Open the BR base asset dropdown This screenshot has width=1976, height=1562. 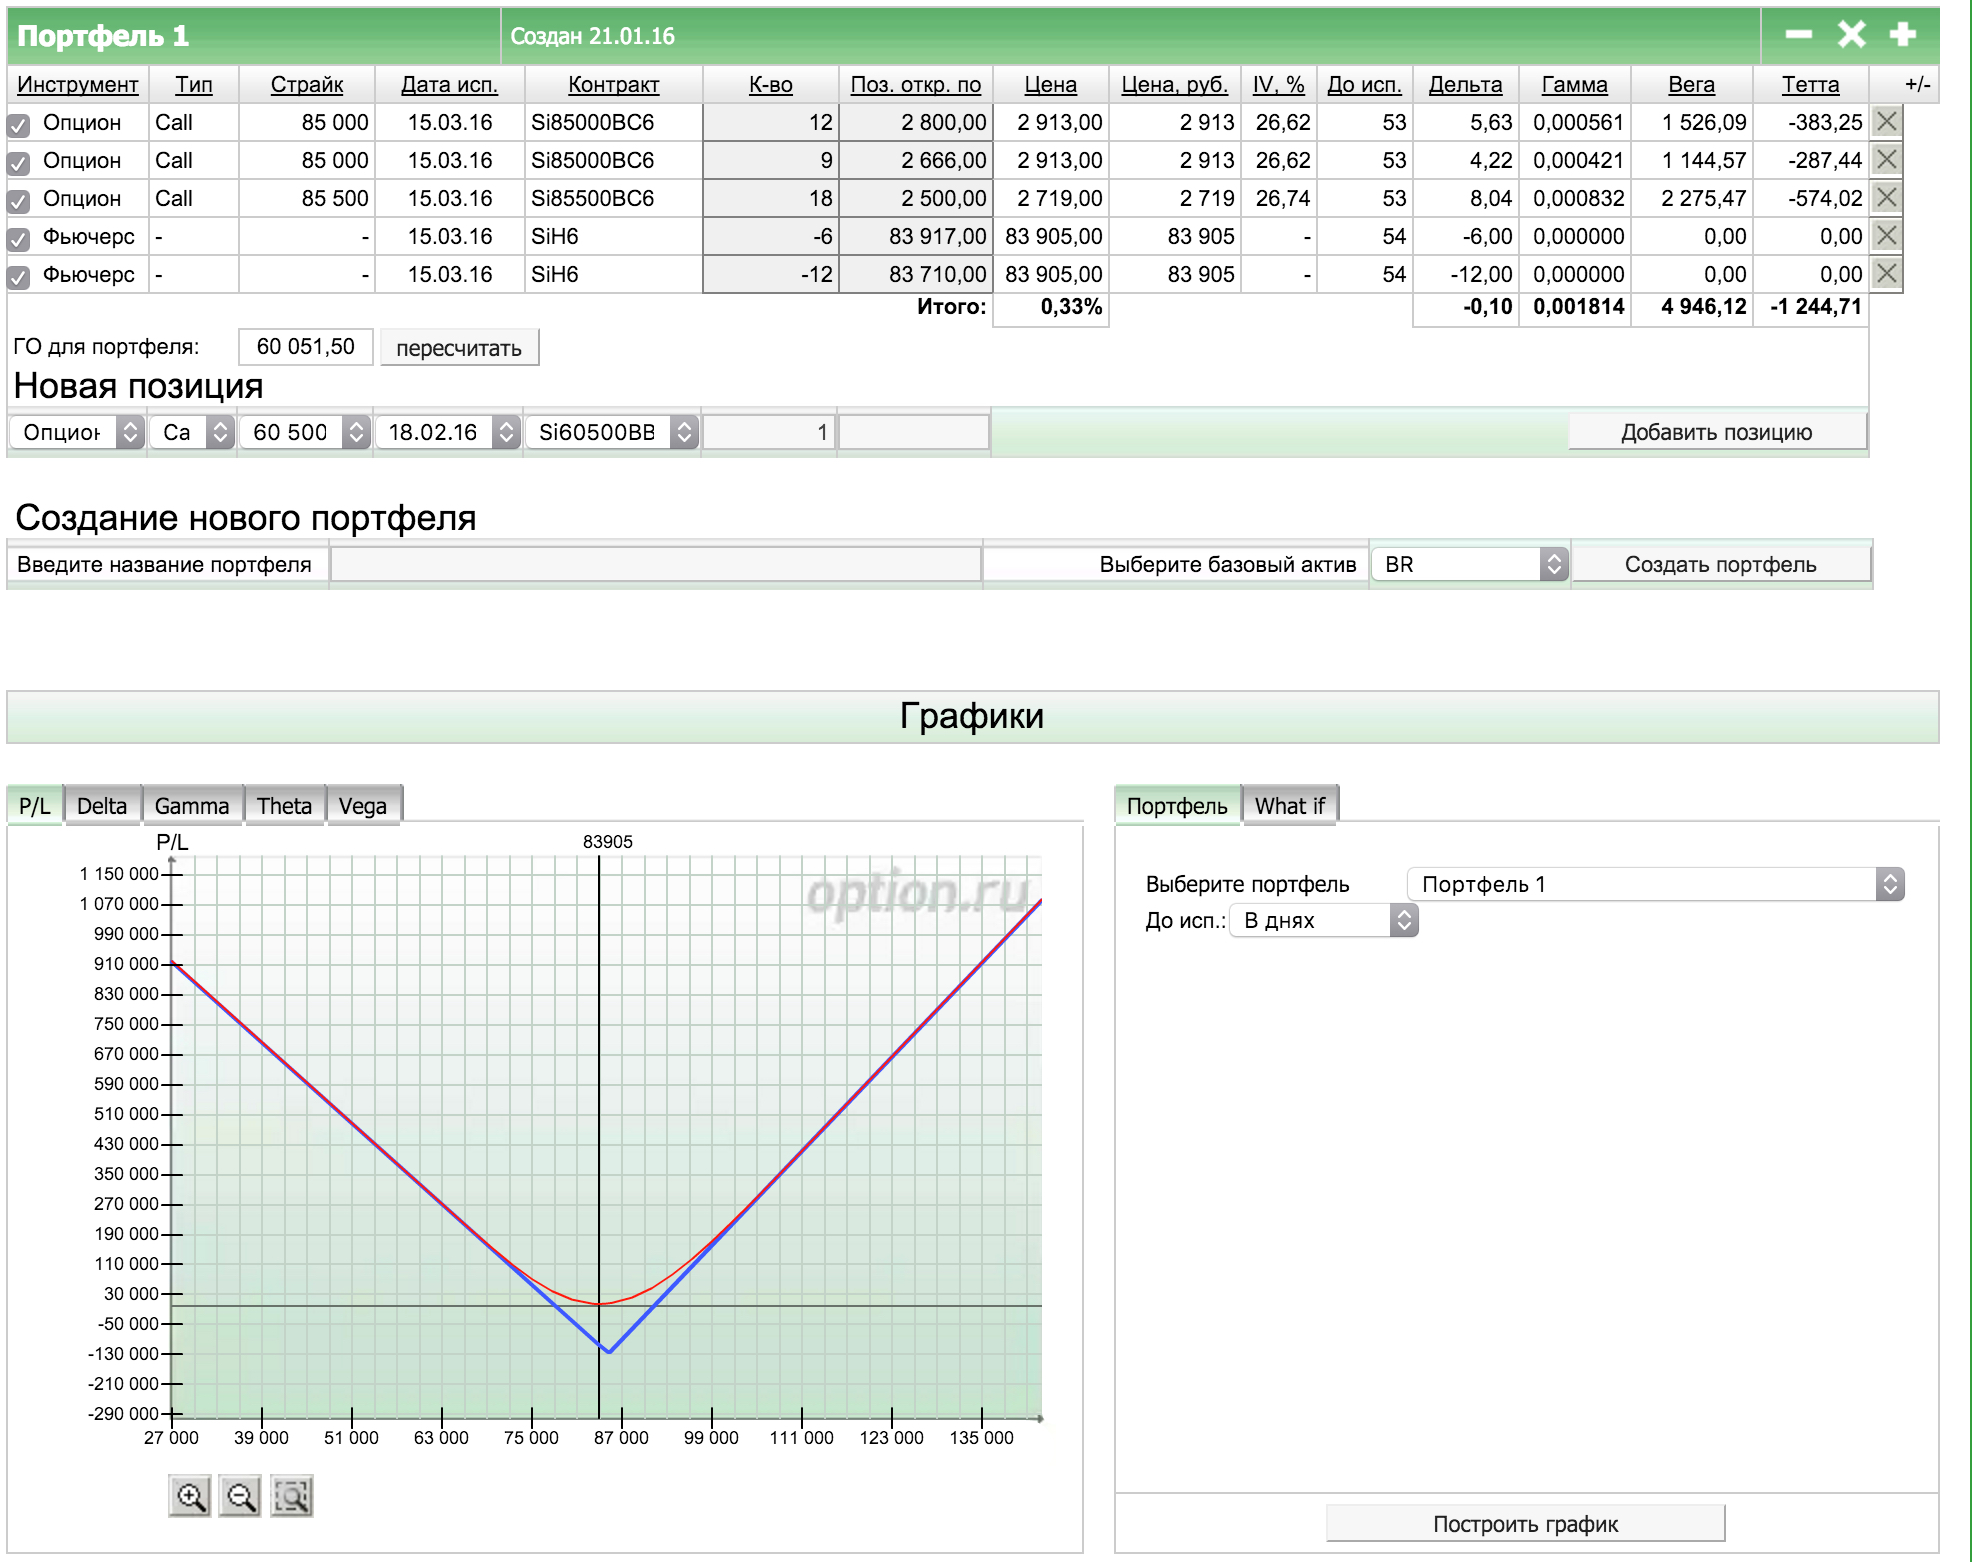(x=1469, y=565)
